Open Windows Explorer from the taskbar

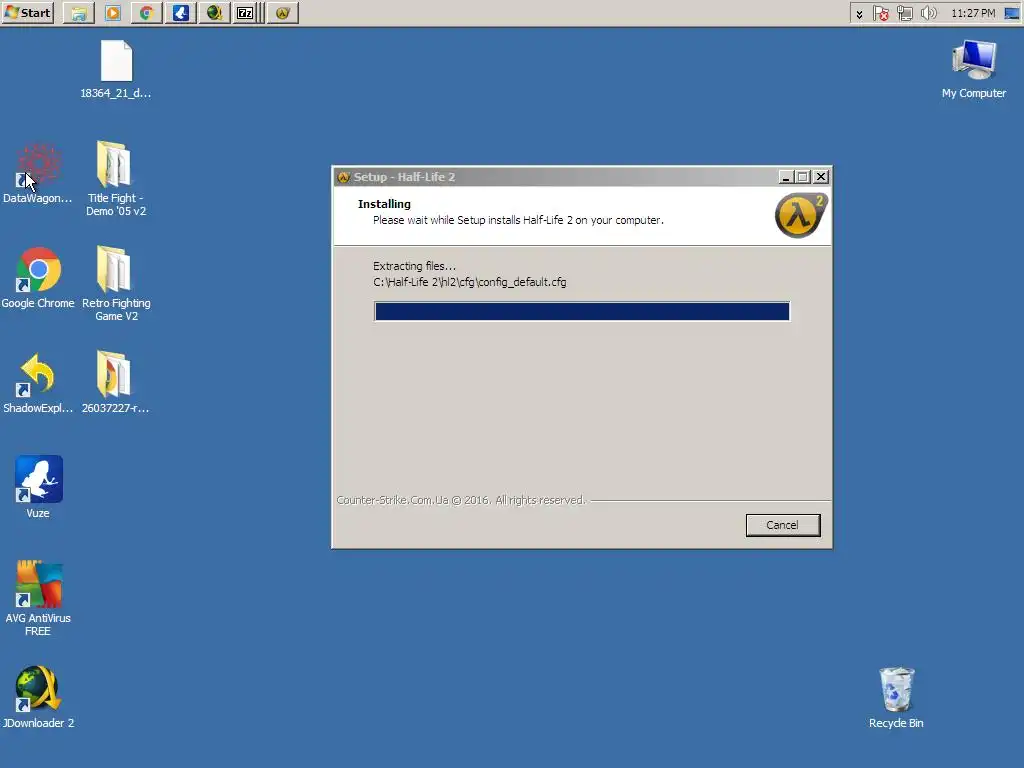coord(78,13)
